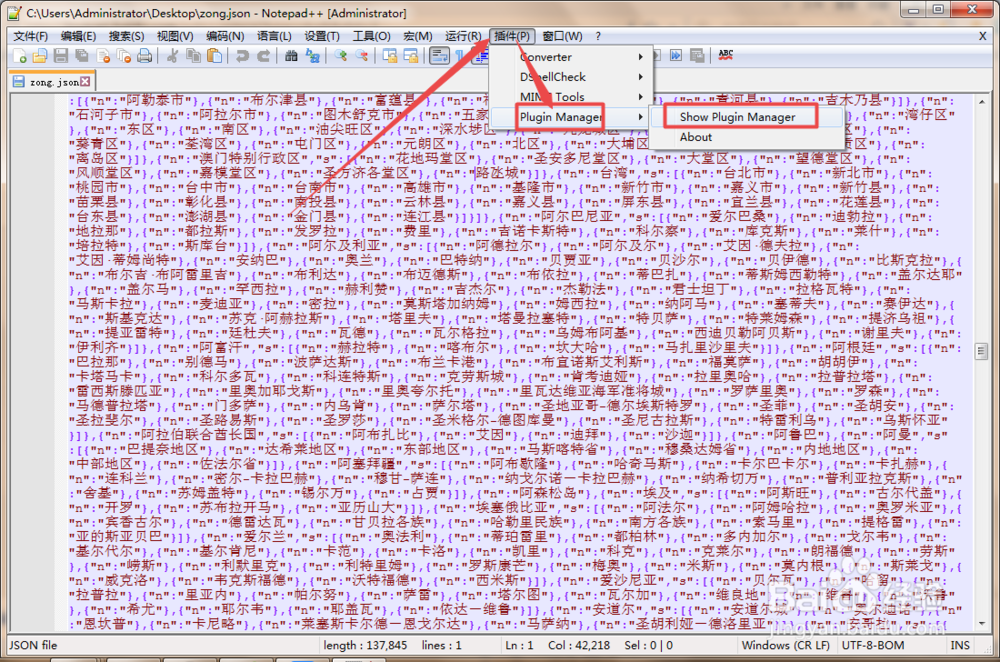This screenshot has width=1000, height=662.
Task: Select Show Plugin Manager menu entry
Action: [x=737, y=117]
